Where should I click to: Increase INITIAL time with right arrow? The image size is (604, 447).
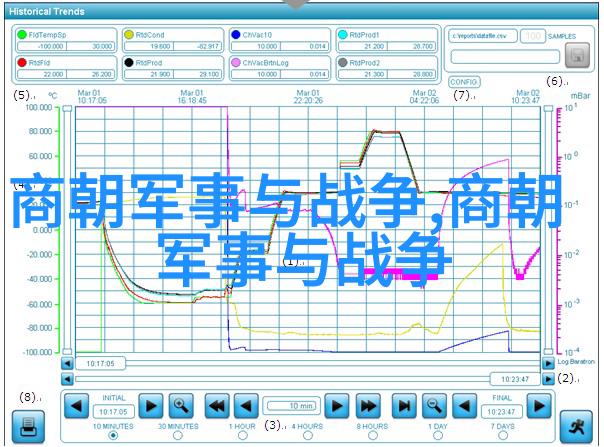[151, 406]
